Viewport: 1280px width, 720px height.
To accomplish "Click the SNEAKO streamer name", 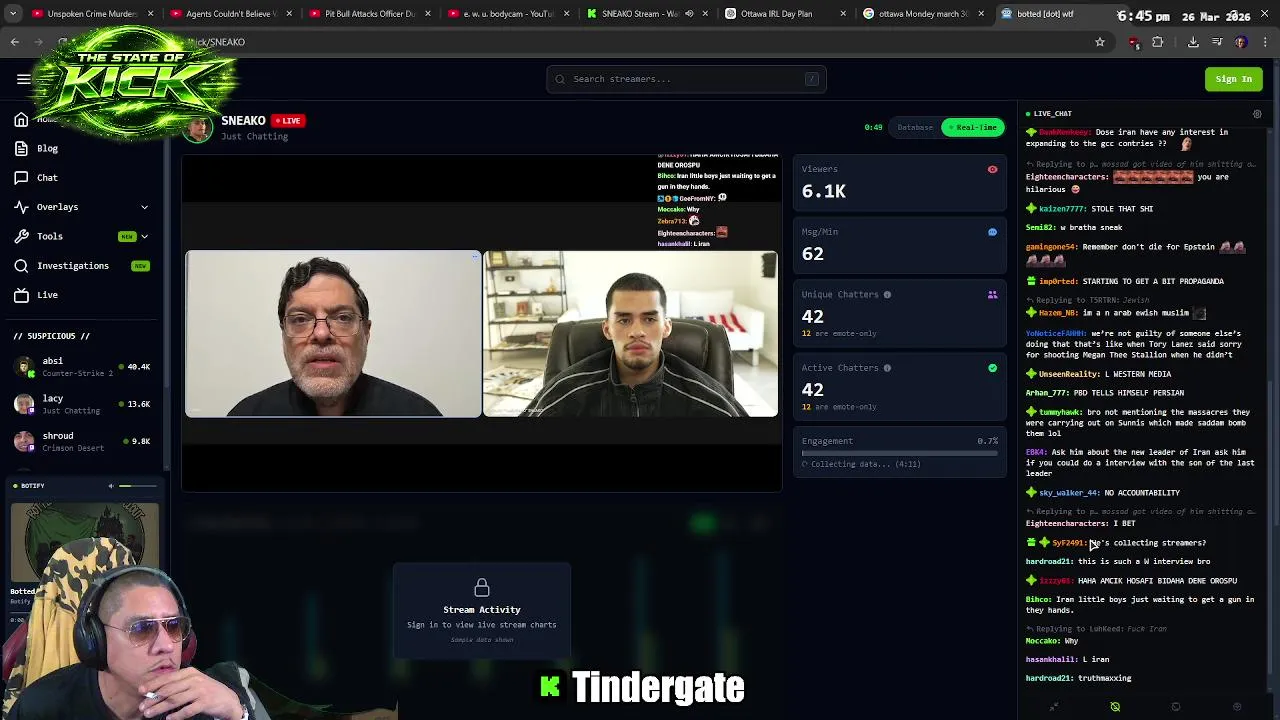I will [243, 120].
